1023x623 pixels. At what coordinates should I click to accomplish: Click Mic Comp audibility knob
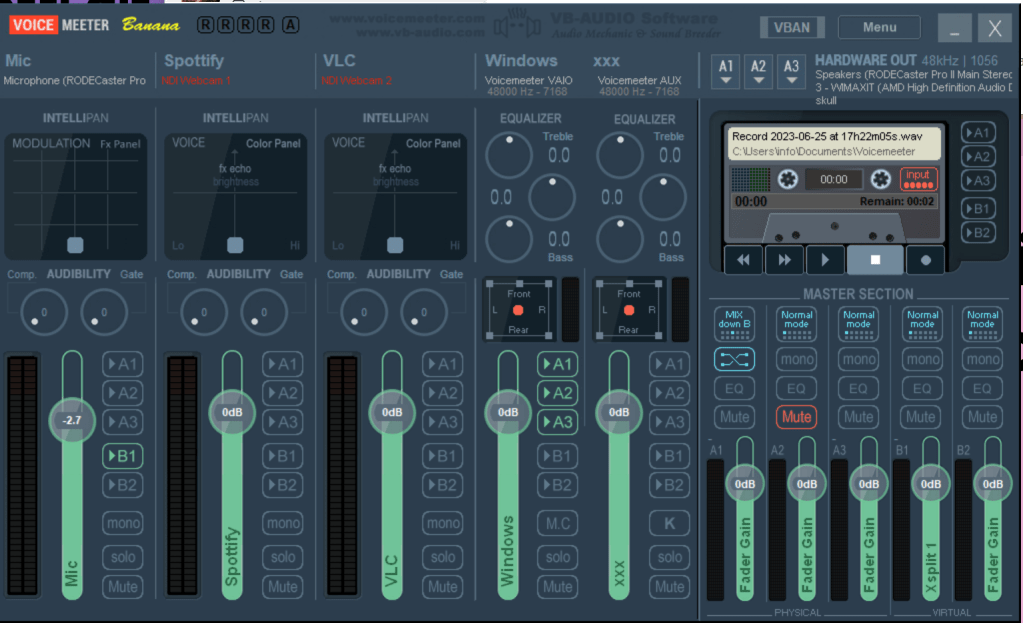(44, 312)
